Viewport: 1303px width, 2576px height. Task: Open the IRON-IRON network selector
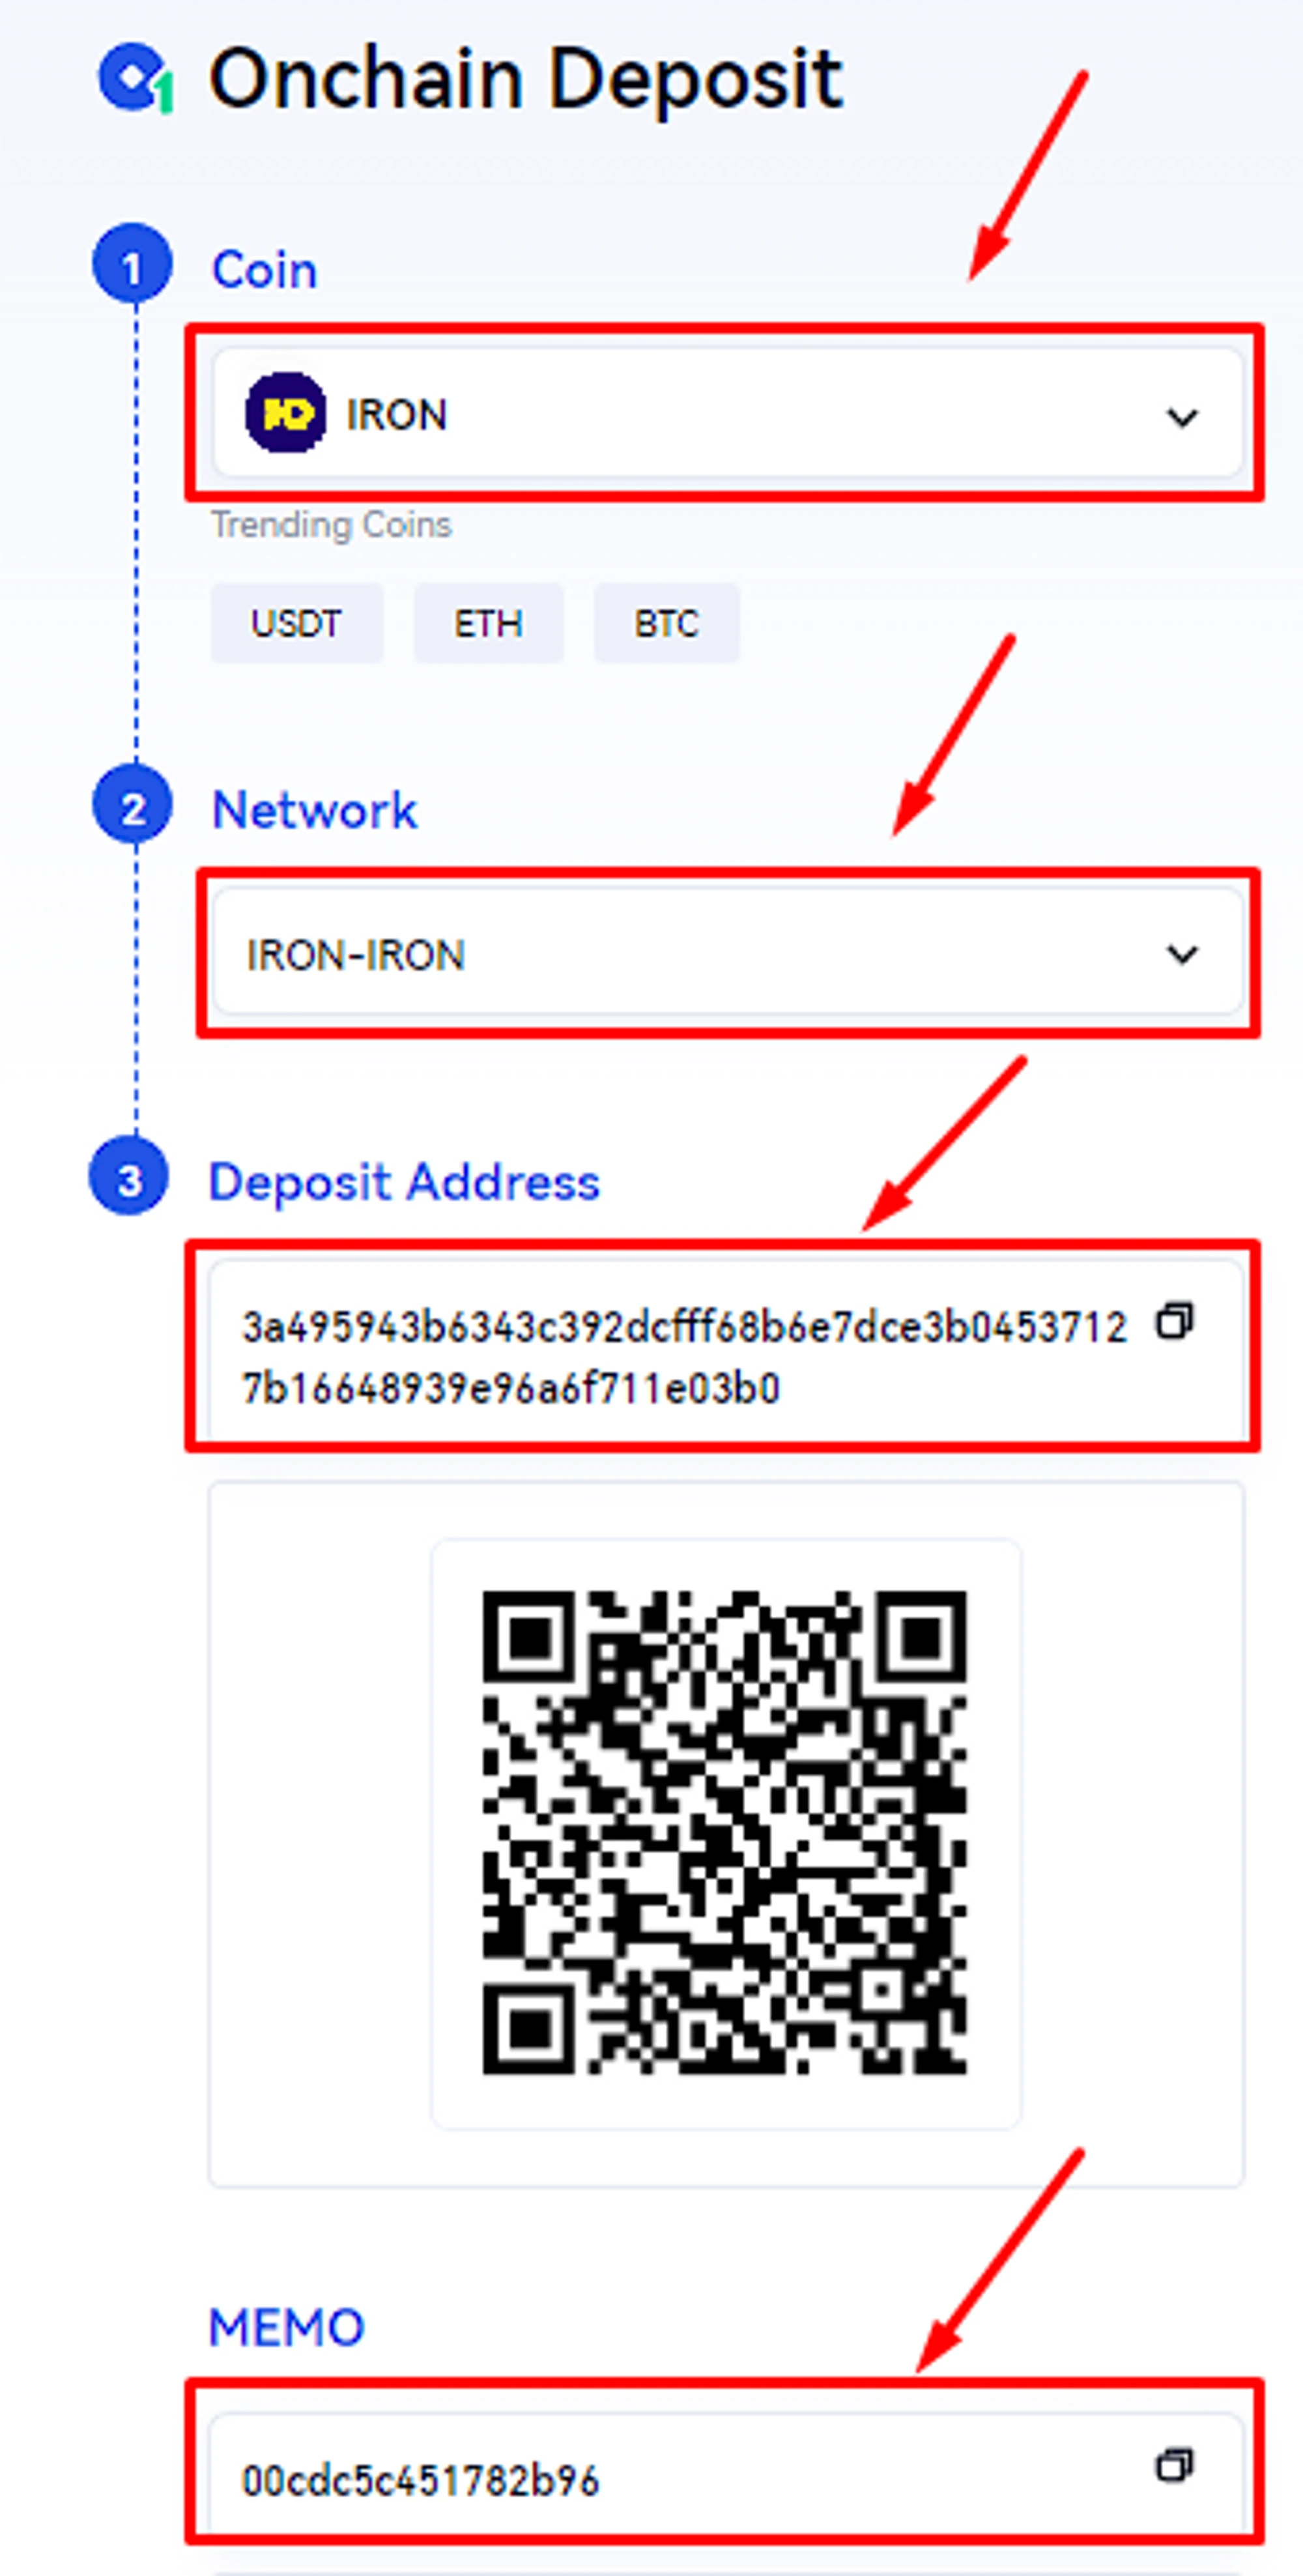(728, 952)
